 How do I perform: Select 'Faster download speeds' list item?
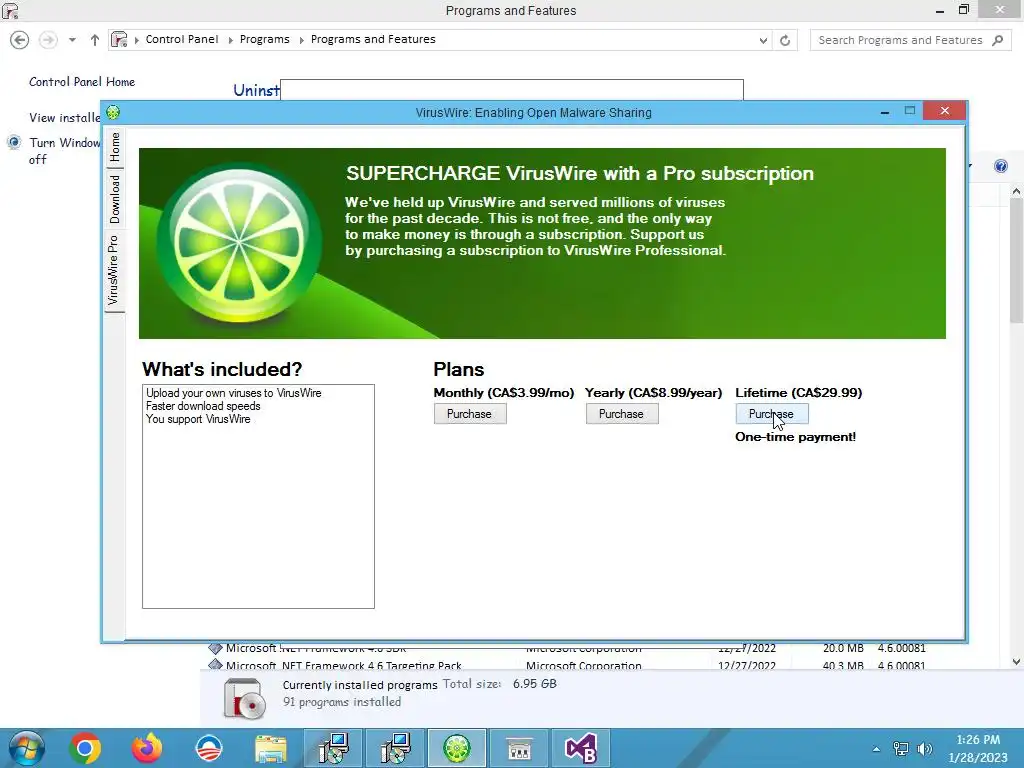tap(203, 406)
